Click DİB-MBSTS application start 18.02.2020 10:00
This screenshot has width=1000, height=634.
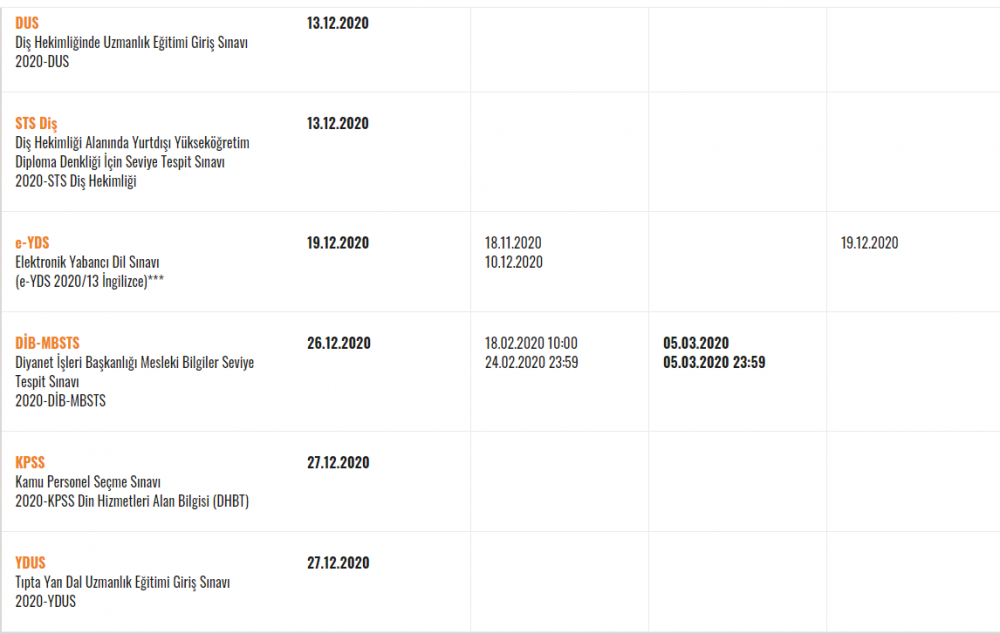[531, 343]
